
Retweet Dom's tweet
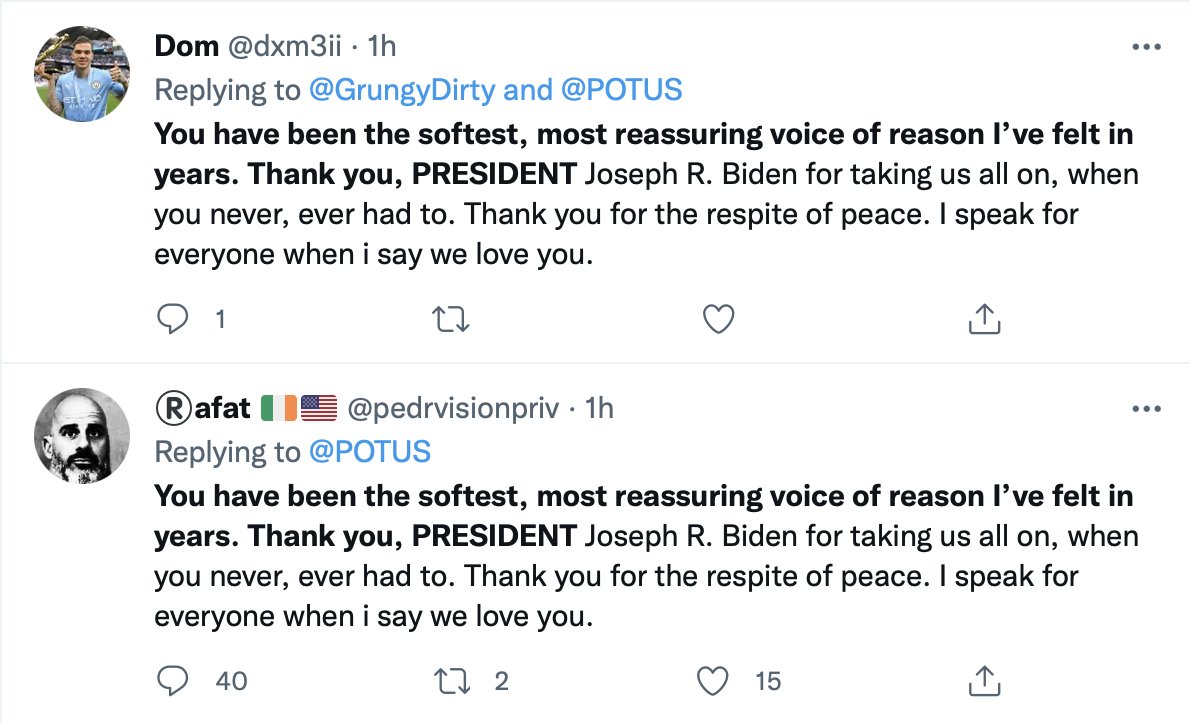[x=451, y=320]
